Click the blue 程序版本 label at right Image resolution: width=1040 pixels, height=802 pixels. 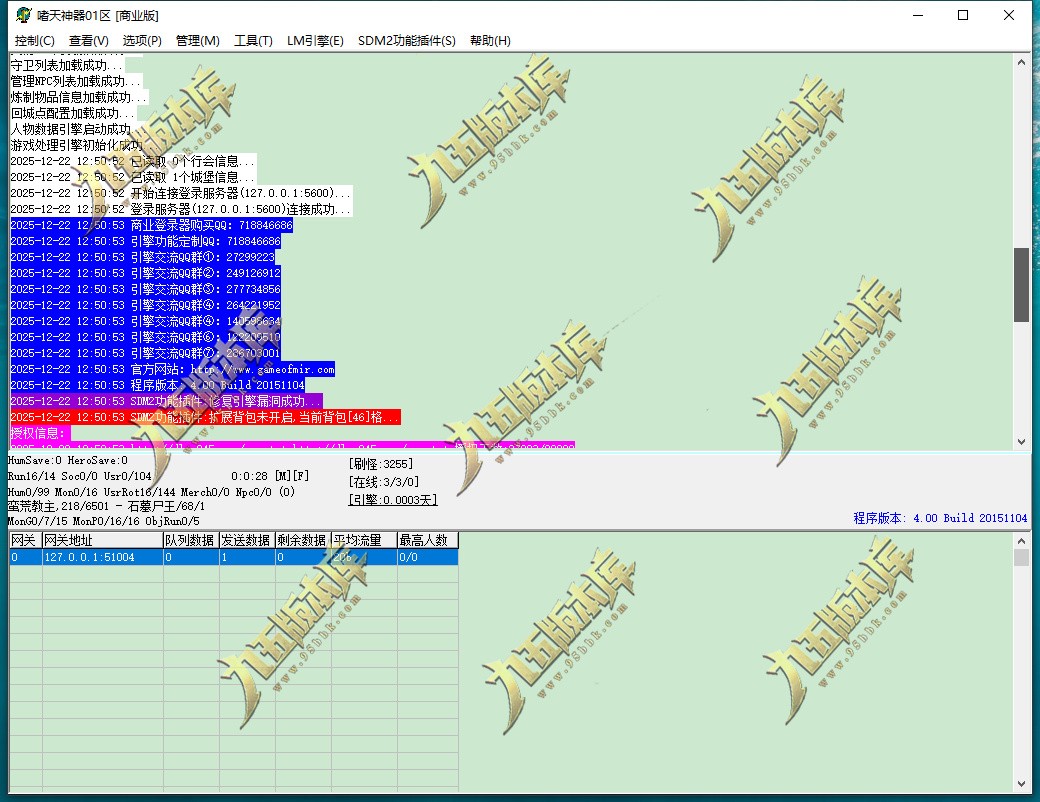coord(940,518)
